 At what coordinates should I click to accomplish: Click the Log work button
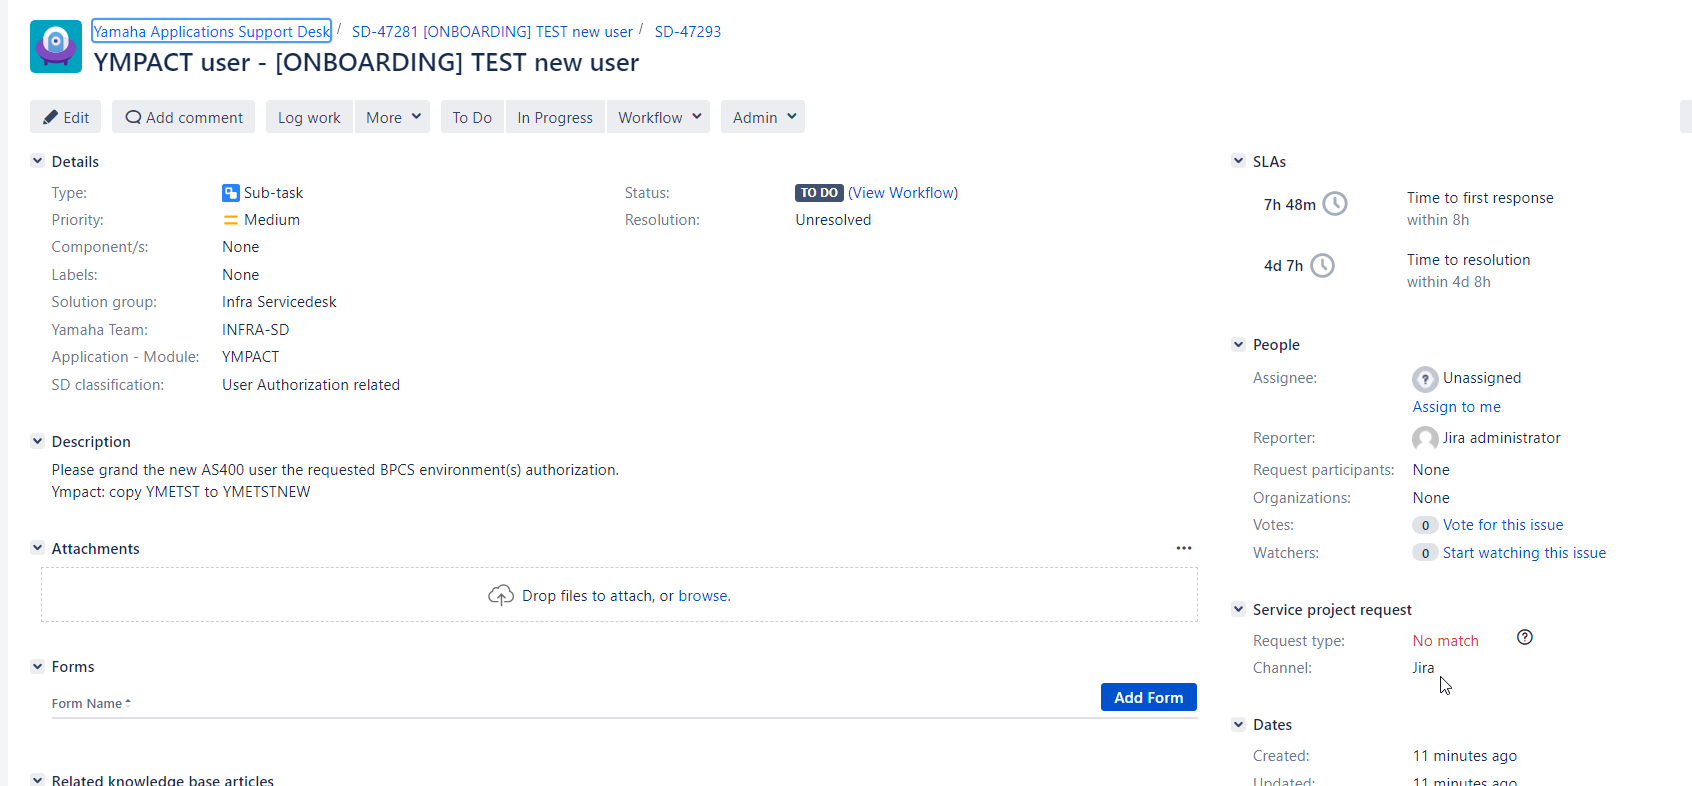pos(309,117)
